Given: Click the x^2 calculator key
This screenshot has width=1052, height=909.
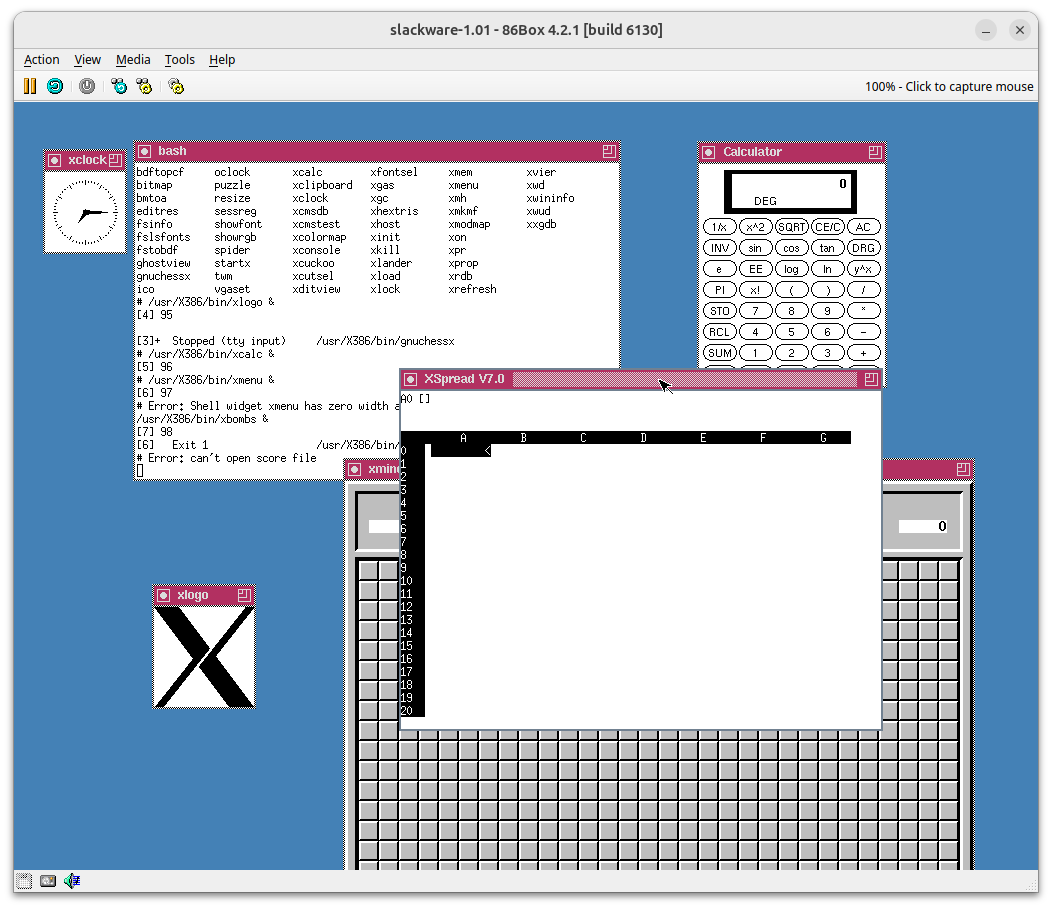Looking at the screenshot, I should (755, 227).
